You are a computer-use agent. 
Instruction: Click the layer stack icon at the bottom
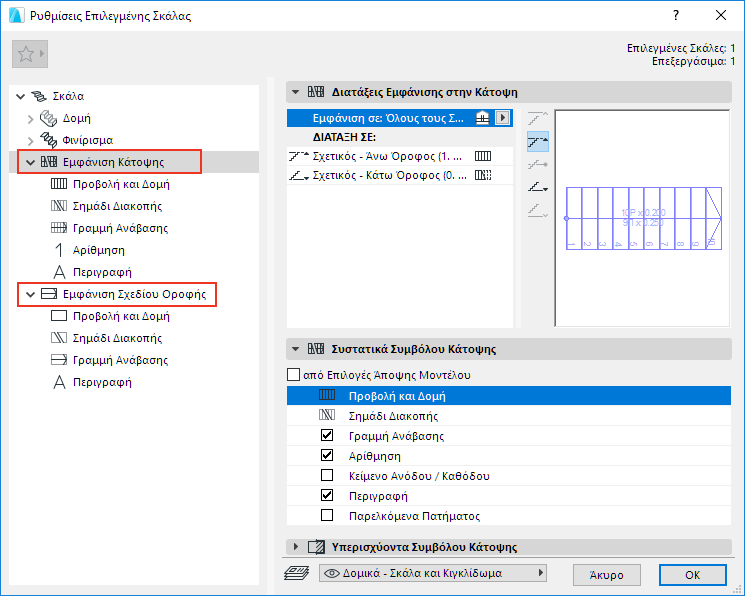click(296, 573)
